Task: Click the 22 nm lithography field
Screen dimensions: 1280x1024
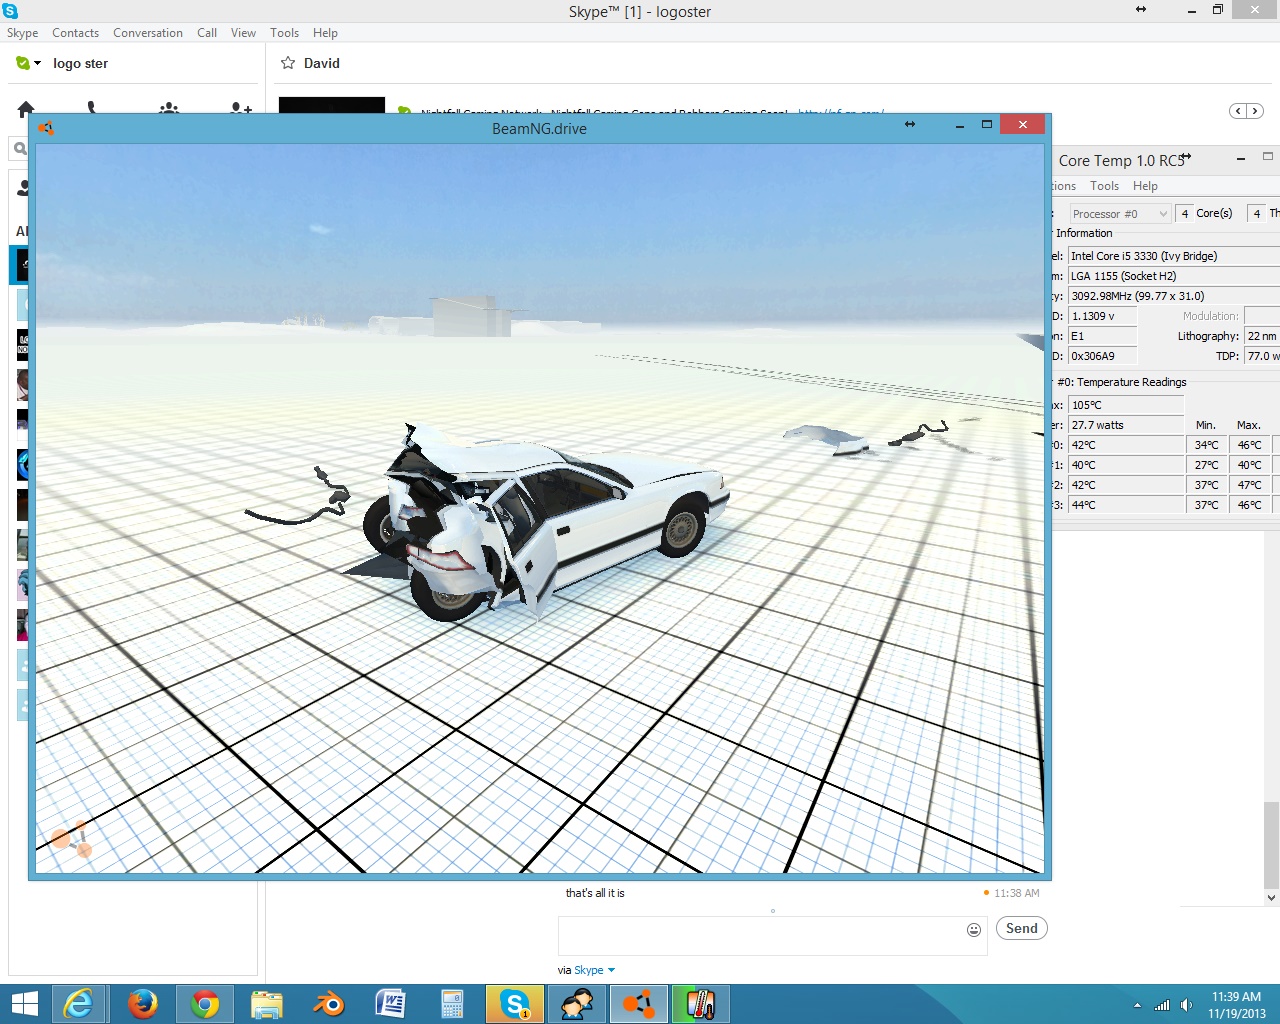Action: tap(1262, 336)
